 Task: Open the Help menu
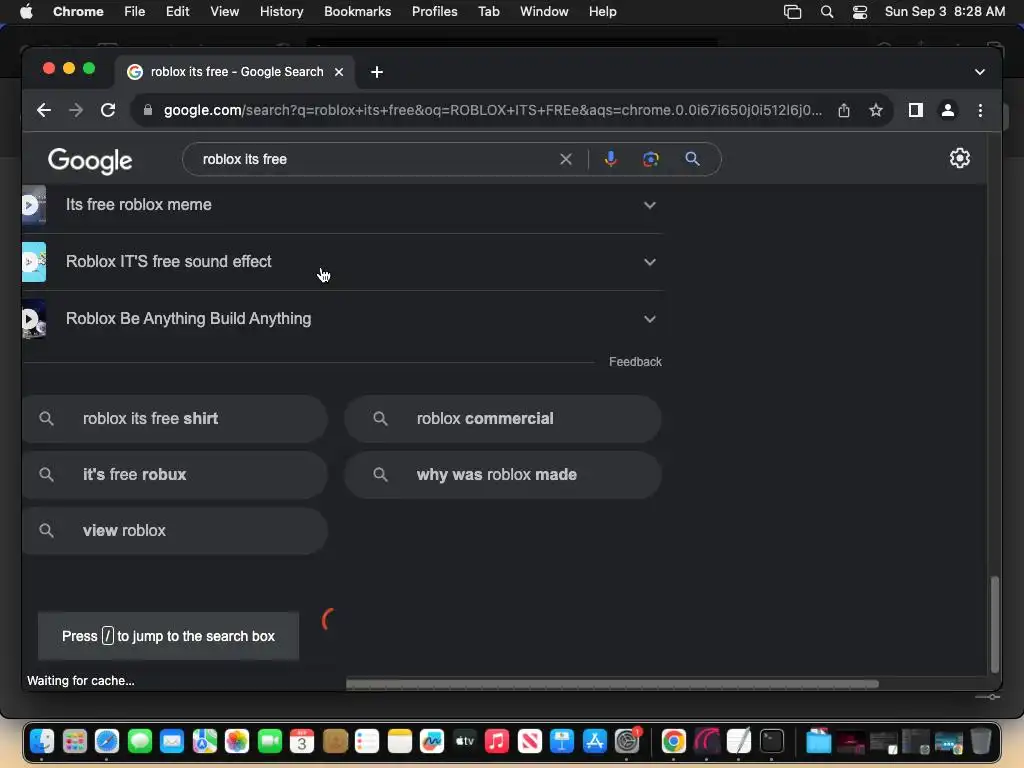tap(602, 11)
